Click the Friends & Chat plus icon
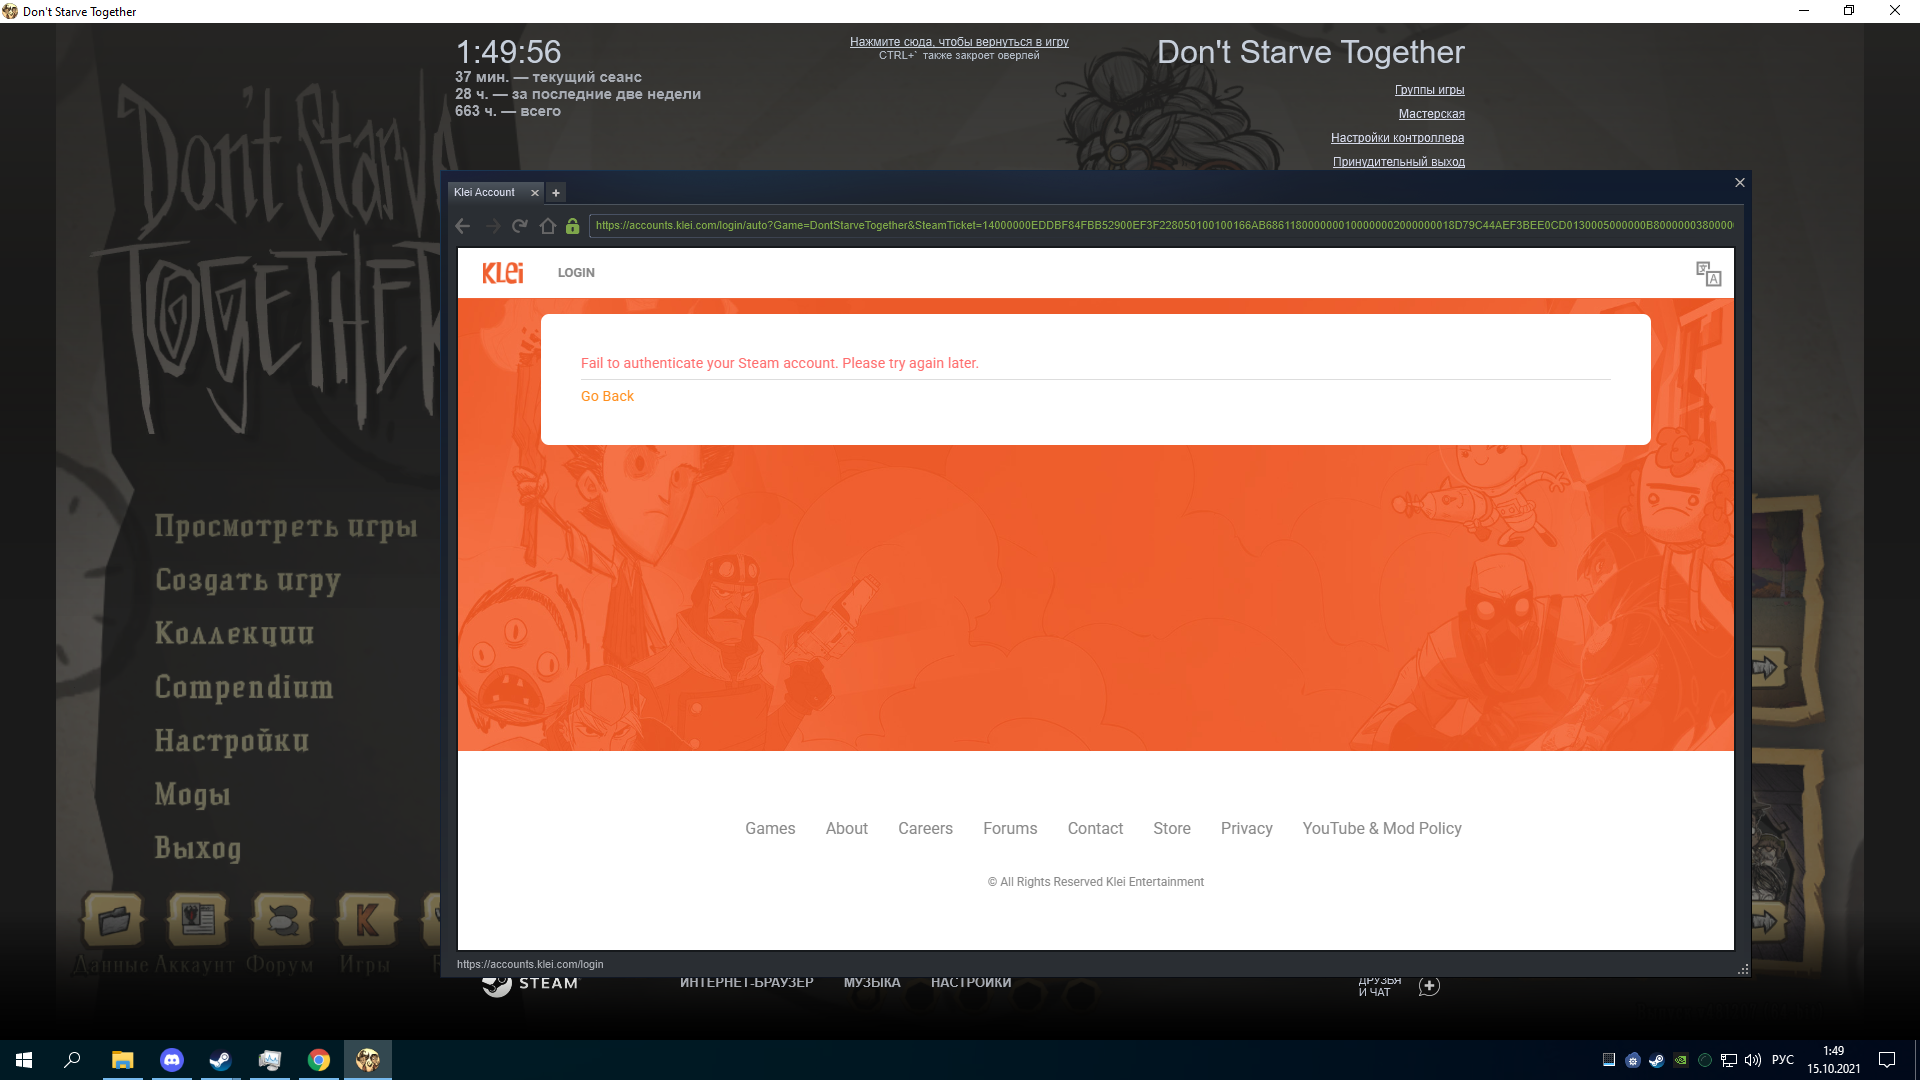The height and width of the screenshot is (1080, 1920). click(1429, 986)
